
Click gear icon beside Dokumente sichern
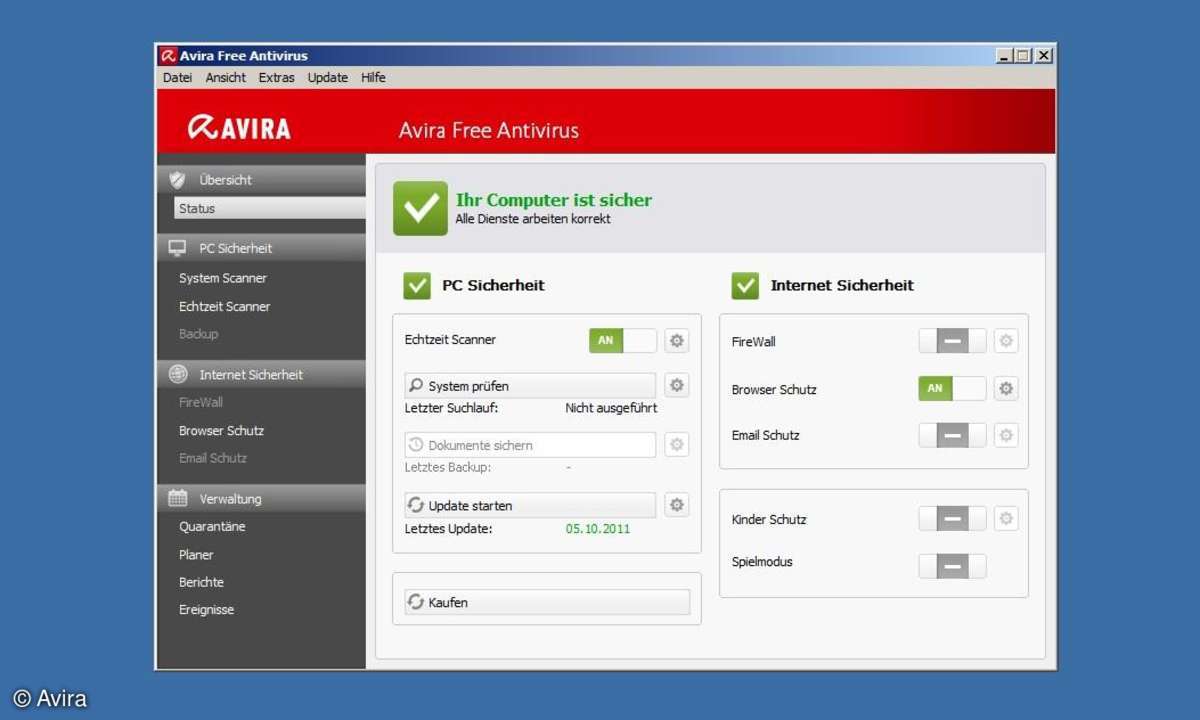677,445
